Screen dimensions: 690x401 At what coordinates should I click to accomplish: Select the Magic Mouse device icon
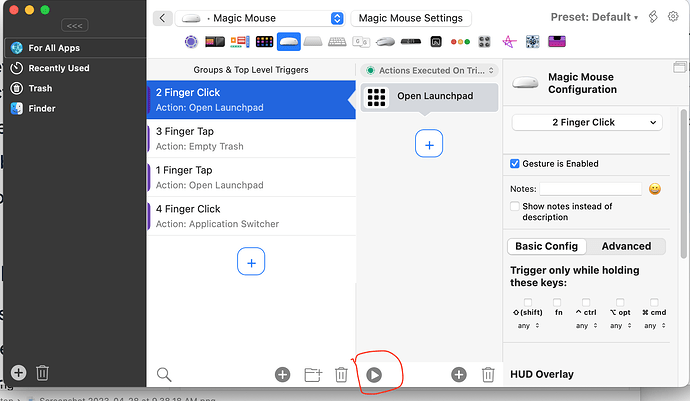tap(289, 42)
